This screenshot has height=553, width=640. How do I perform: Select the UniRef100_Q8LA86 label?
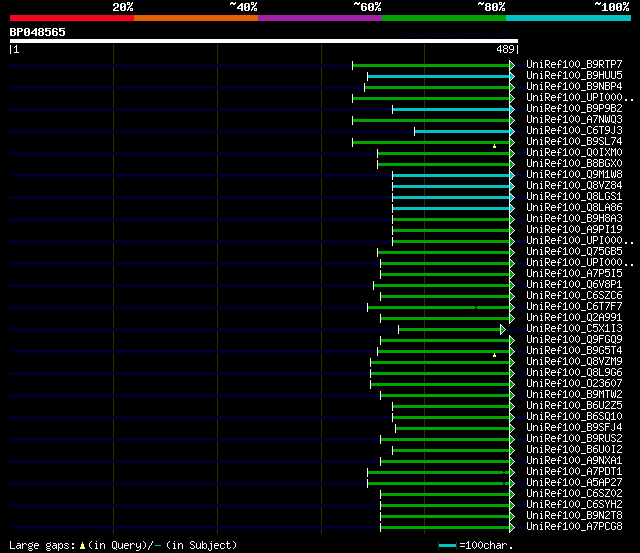click(x=574, y=208)
